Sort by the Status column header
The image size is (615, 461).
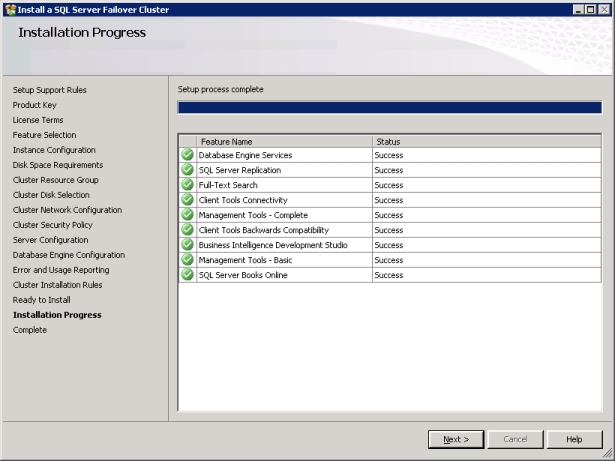(x=486, y=142)
